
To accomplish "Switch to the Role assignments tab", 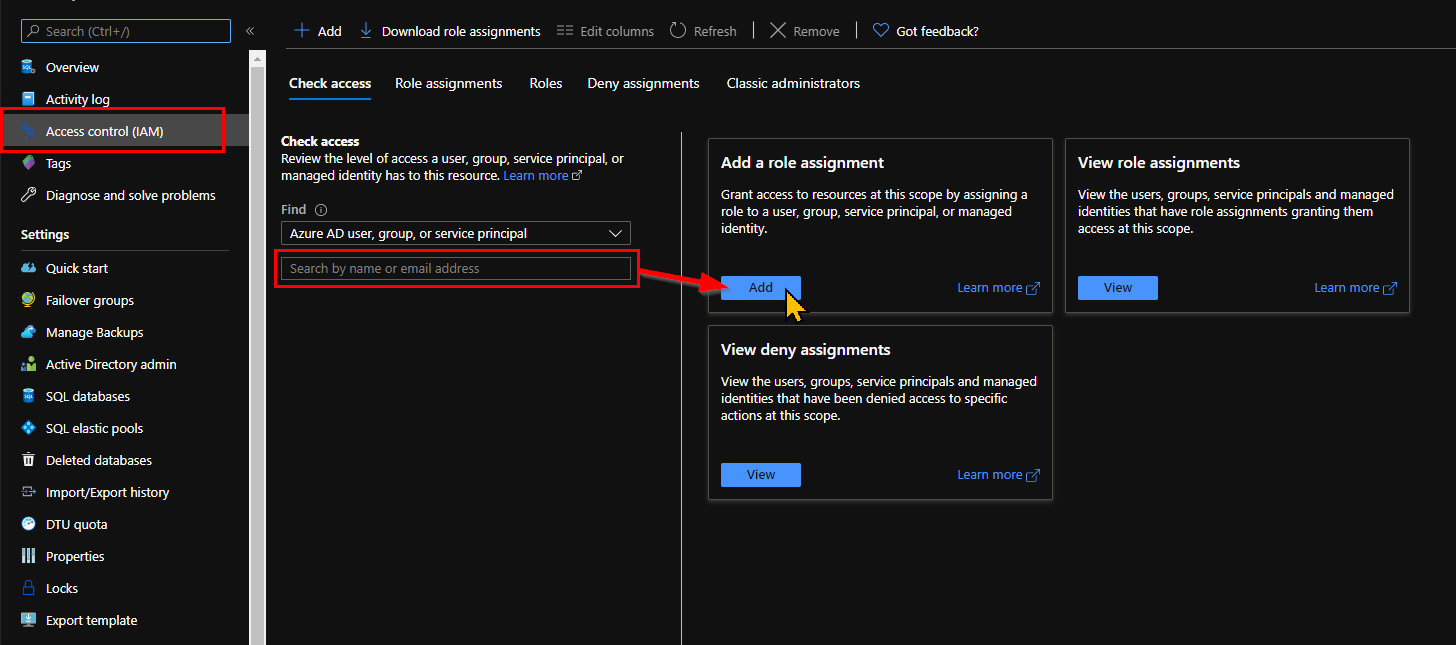I will tap(448, 83).
